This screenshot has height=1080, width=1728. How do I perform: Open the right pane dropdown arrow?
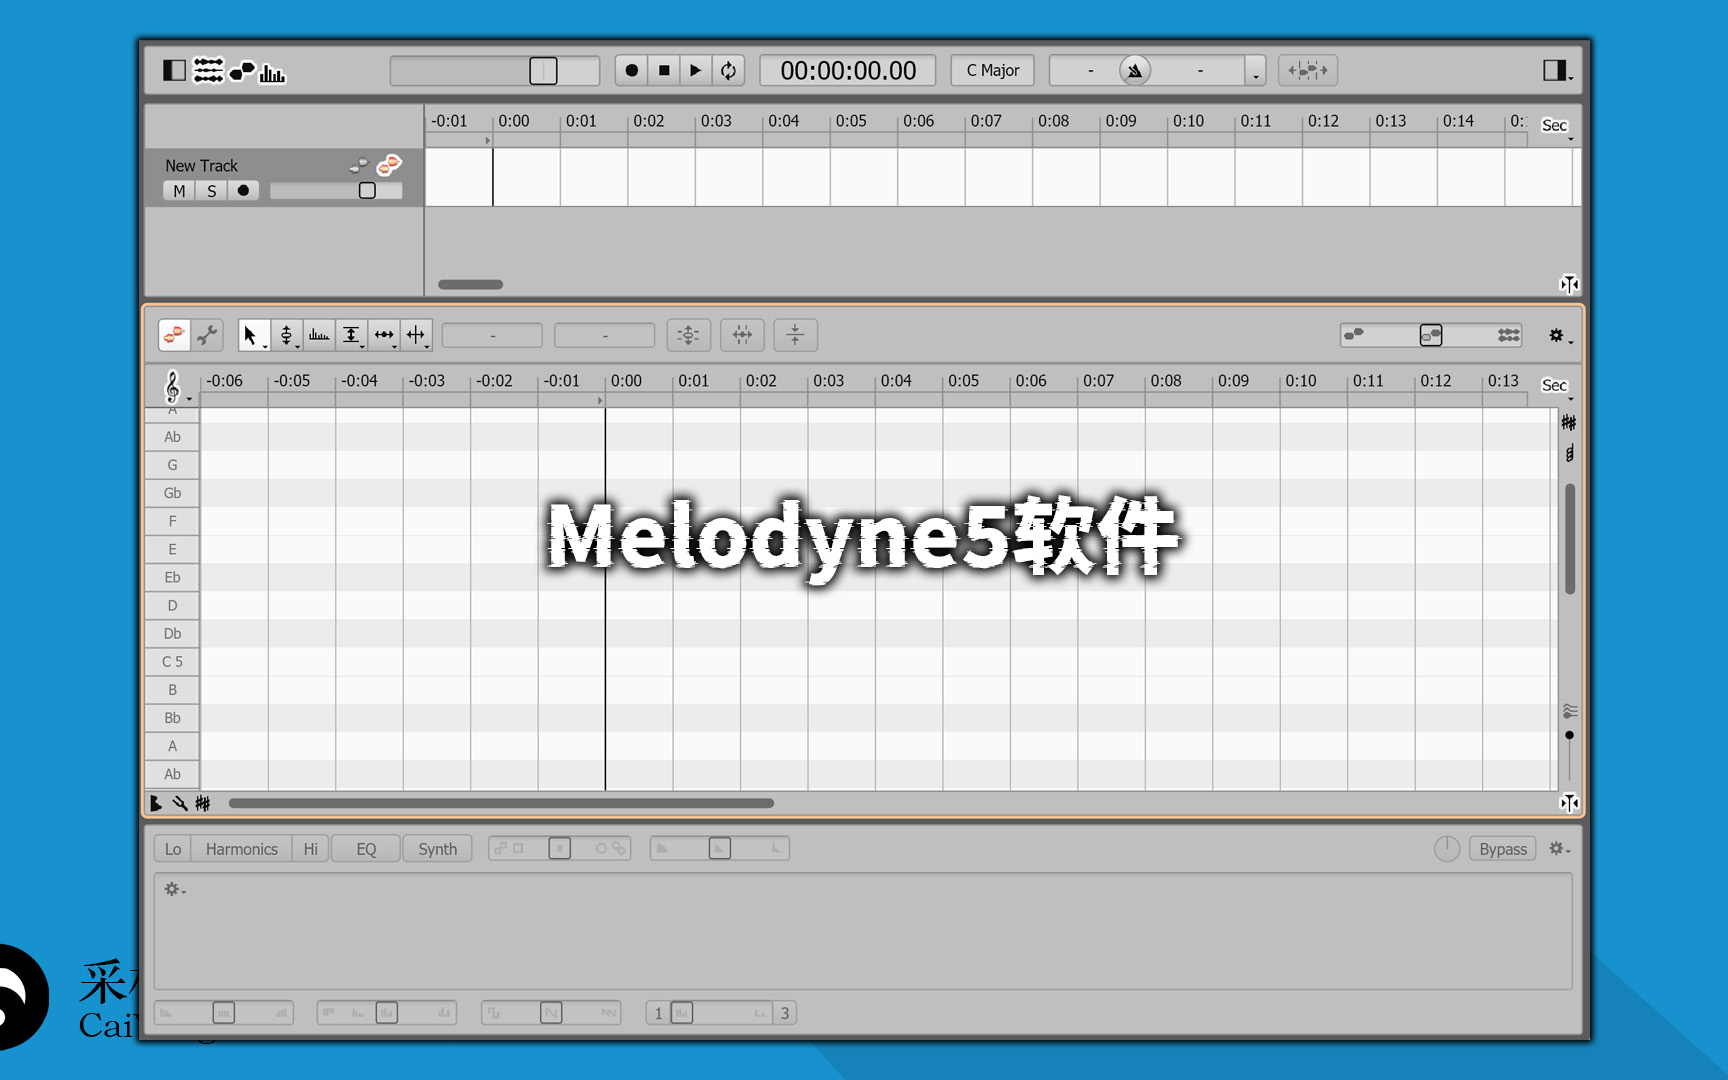(x=1571, y=77)
